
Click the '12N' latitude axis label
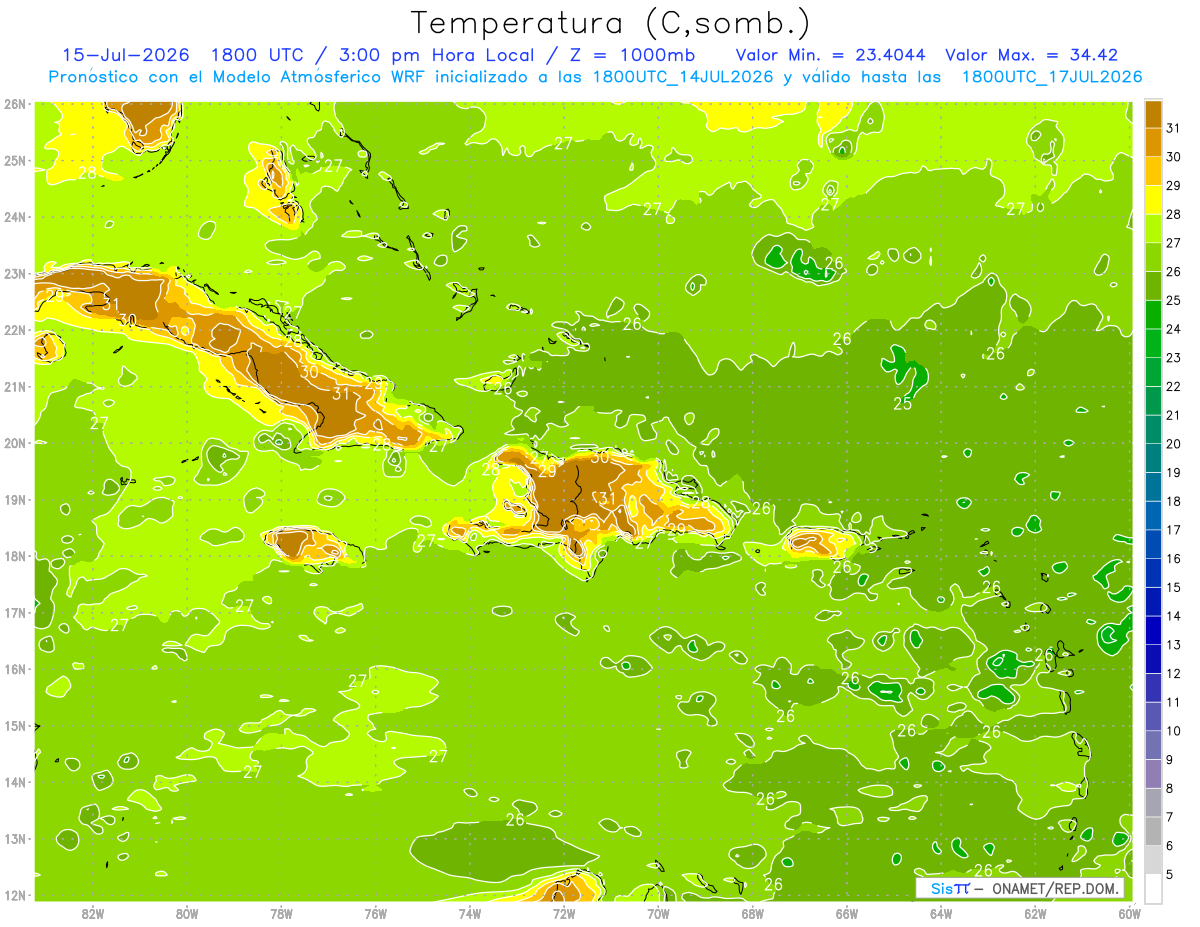point(15,895)
